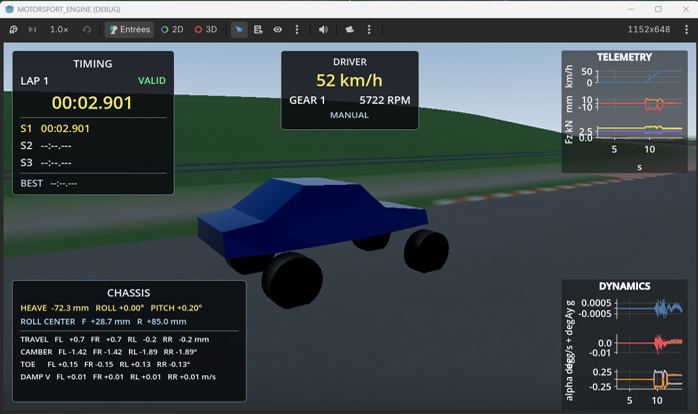Click the PITCH +0.20° value
This screenshot has width=698, height=414.
[176, 308]
